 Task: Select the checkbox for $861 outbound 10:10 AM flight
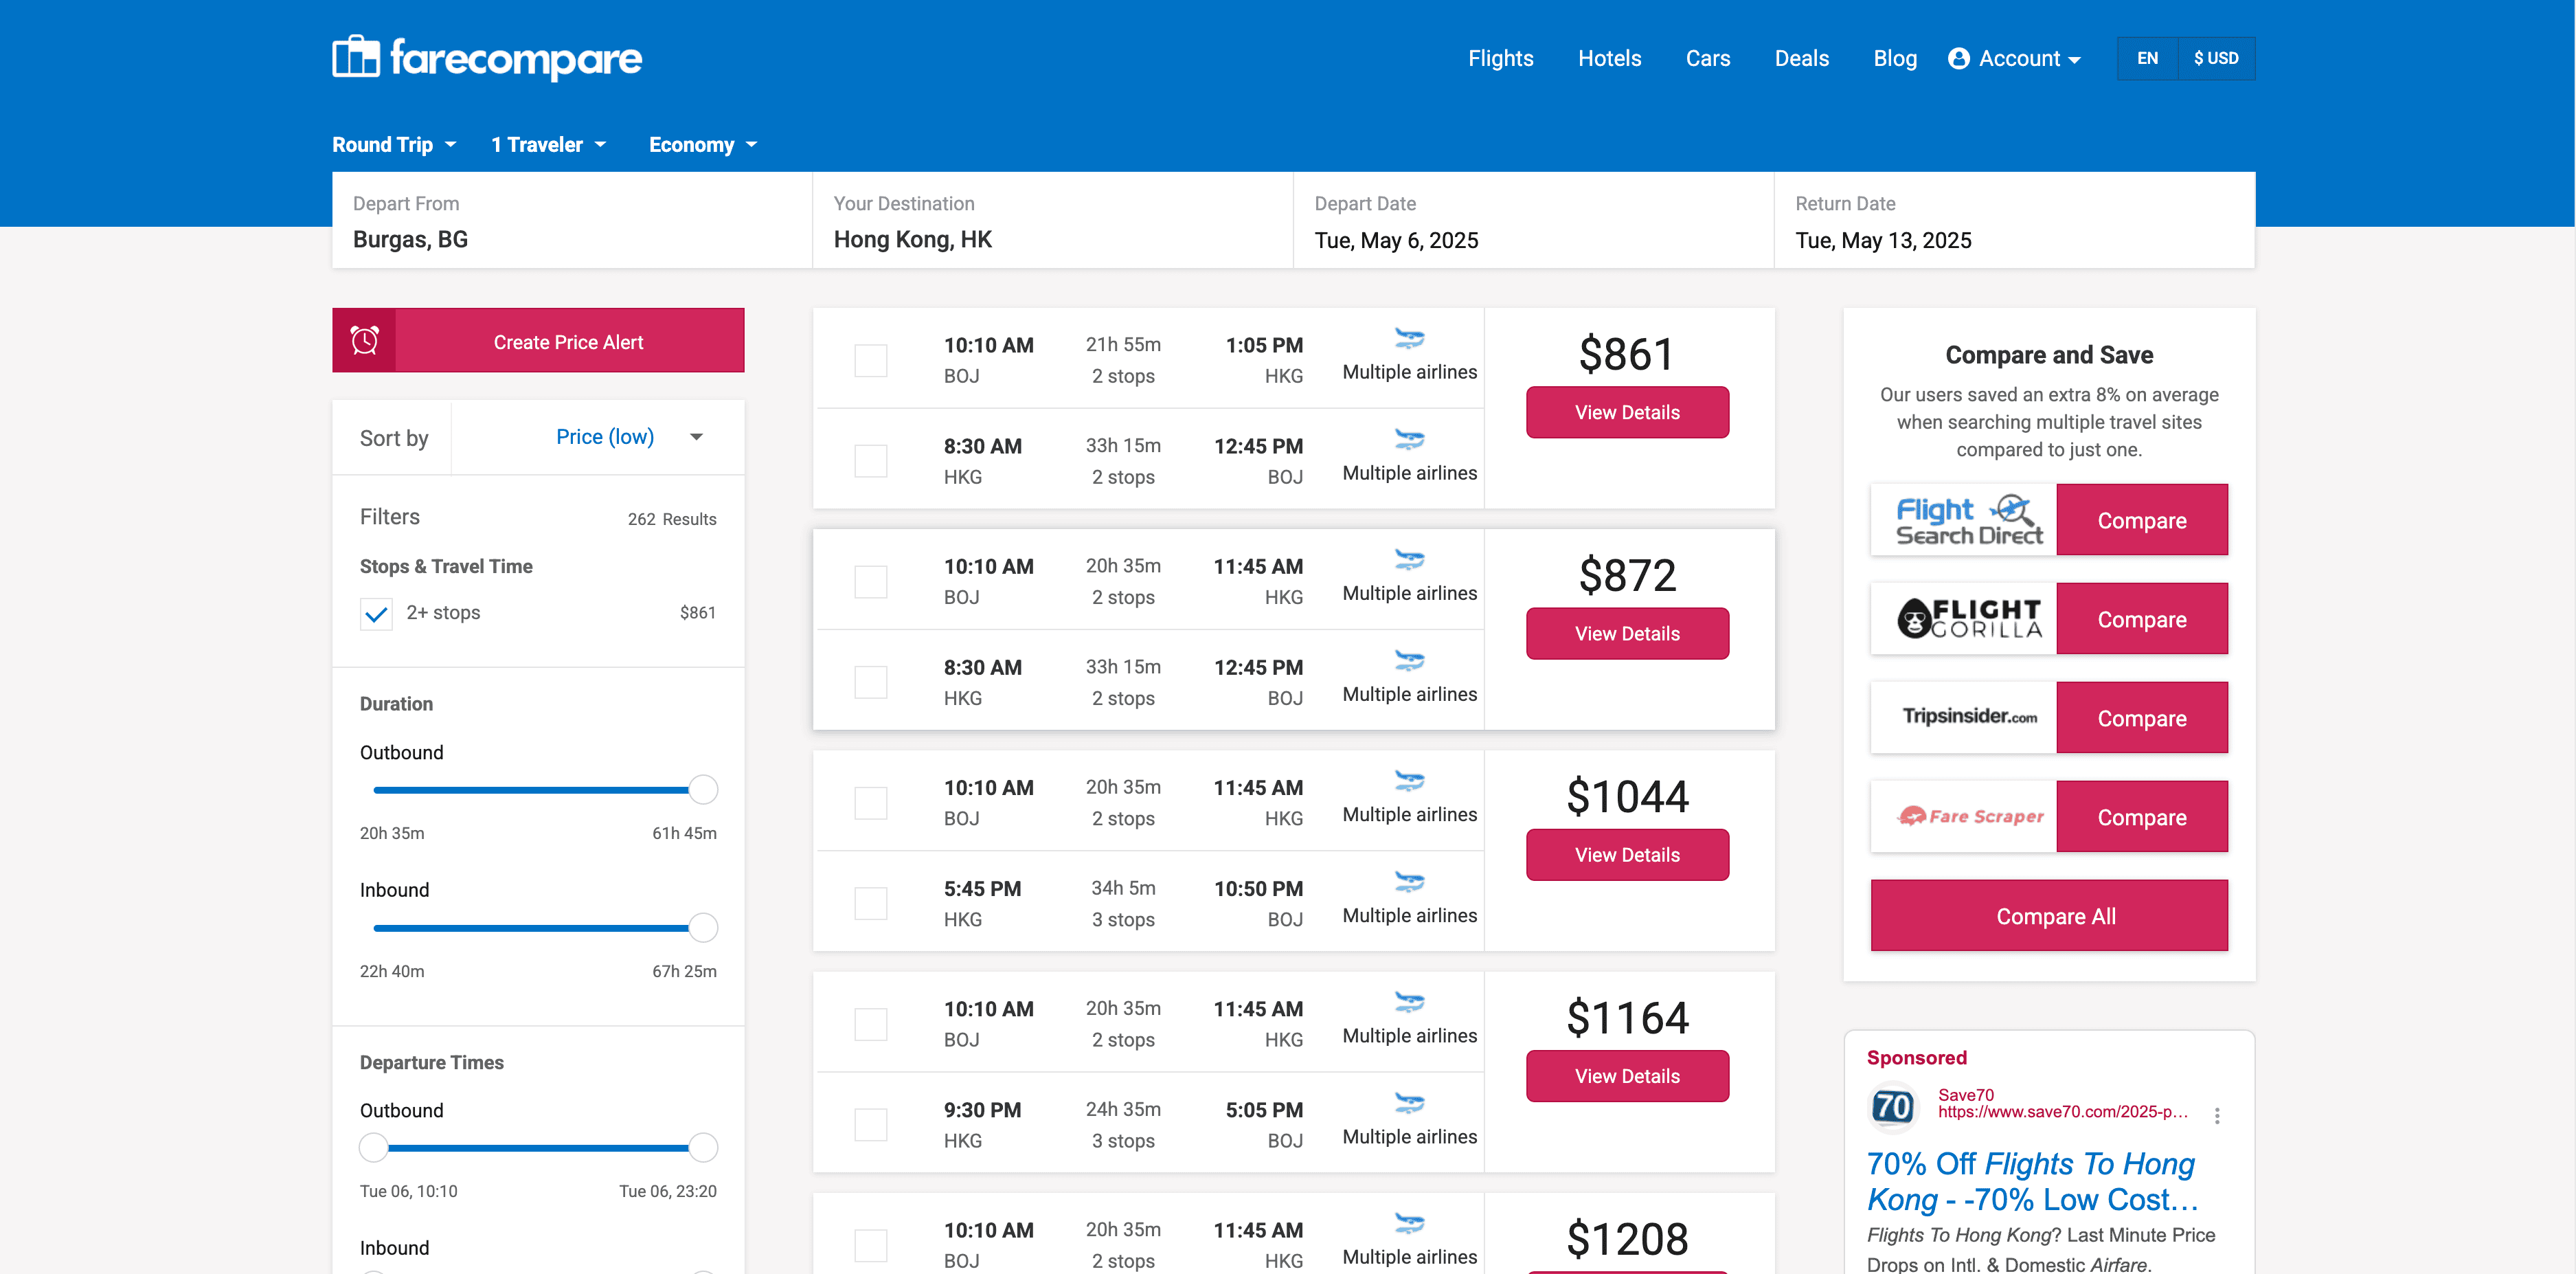tap(870, 360)
